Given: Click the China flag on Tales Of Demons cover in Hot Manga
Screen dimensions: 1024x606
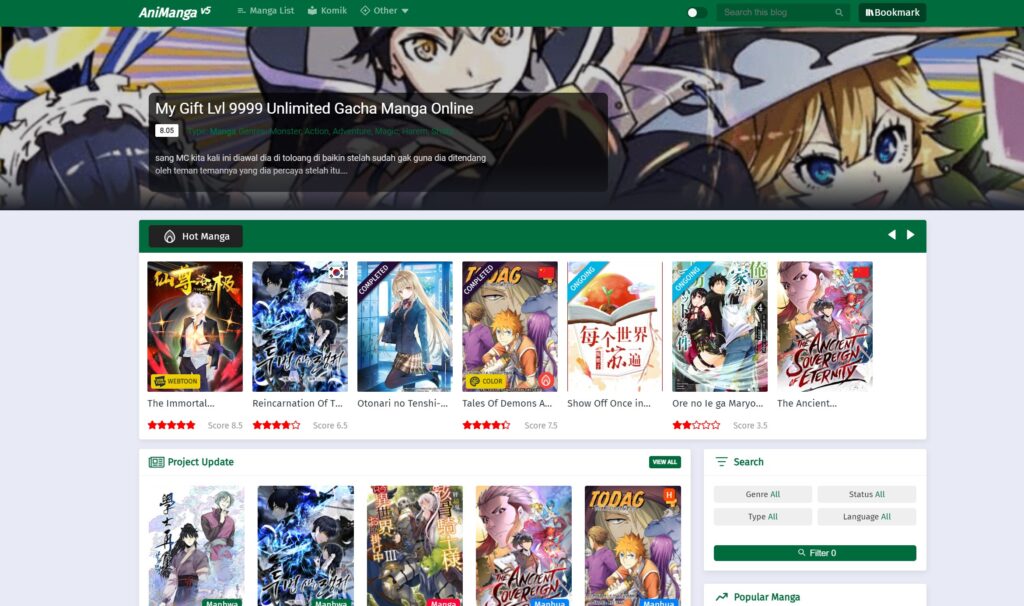Looking at the screenshot, I should (x=546, y=272).
